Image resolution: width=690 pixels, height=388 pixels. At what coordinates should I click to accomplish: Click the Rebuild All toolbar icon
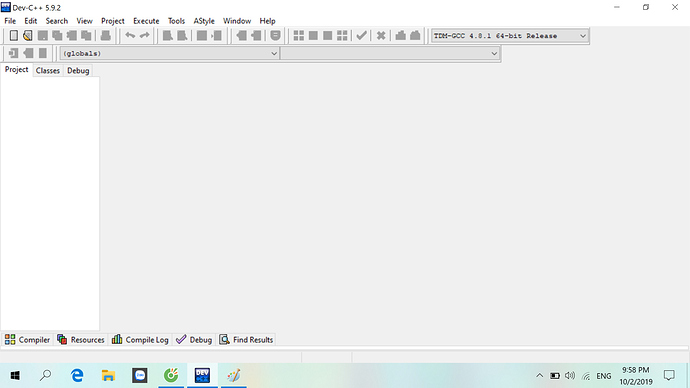click(342, 36)
